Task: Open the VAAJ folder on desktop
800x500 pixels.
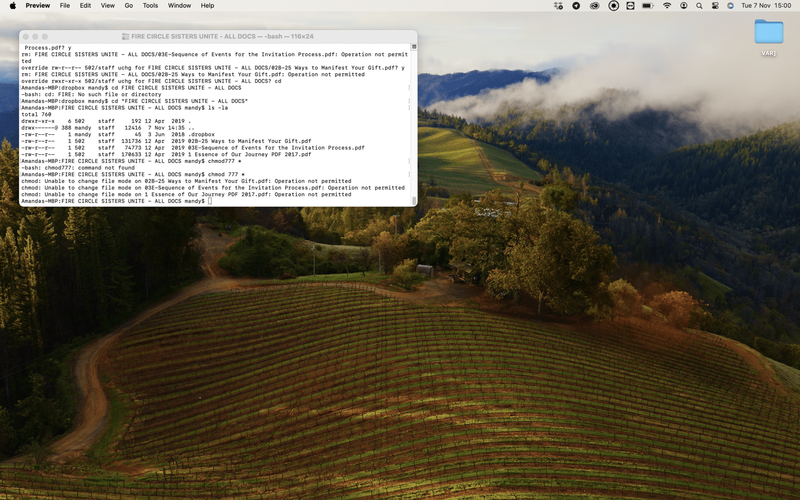Action: (768, 36)
